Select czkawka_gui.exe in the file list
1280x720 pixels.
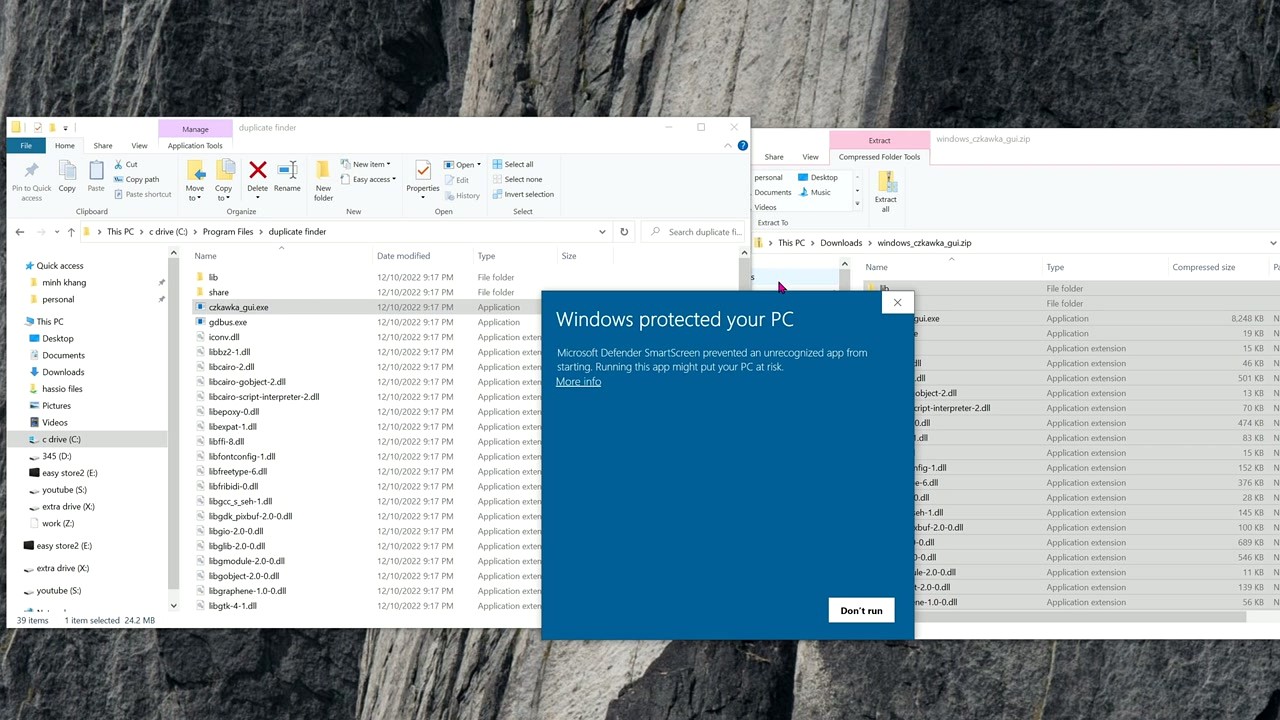(x=238, y=307)
